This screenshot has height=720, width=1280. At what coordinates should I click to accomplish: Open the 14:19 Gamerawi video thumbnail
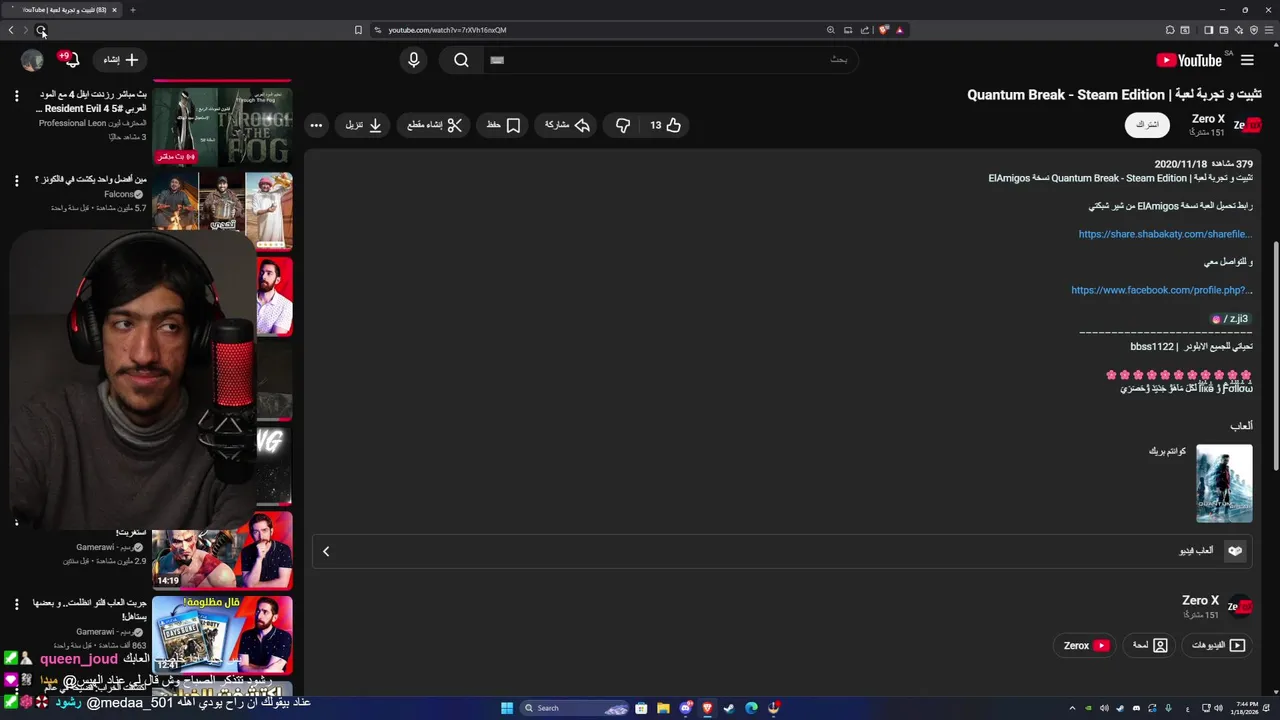[x=222, y=550]
